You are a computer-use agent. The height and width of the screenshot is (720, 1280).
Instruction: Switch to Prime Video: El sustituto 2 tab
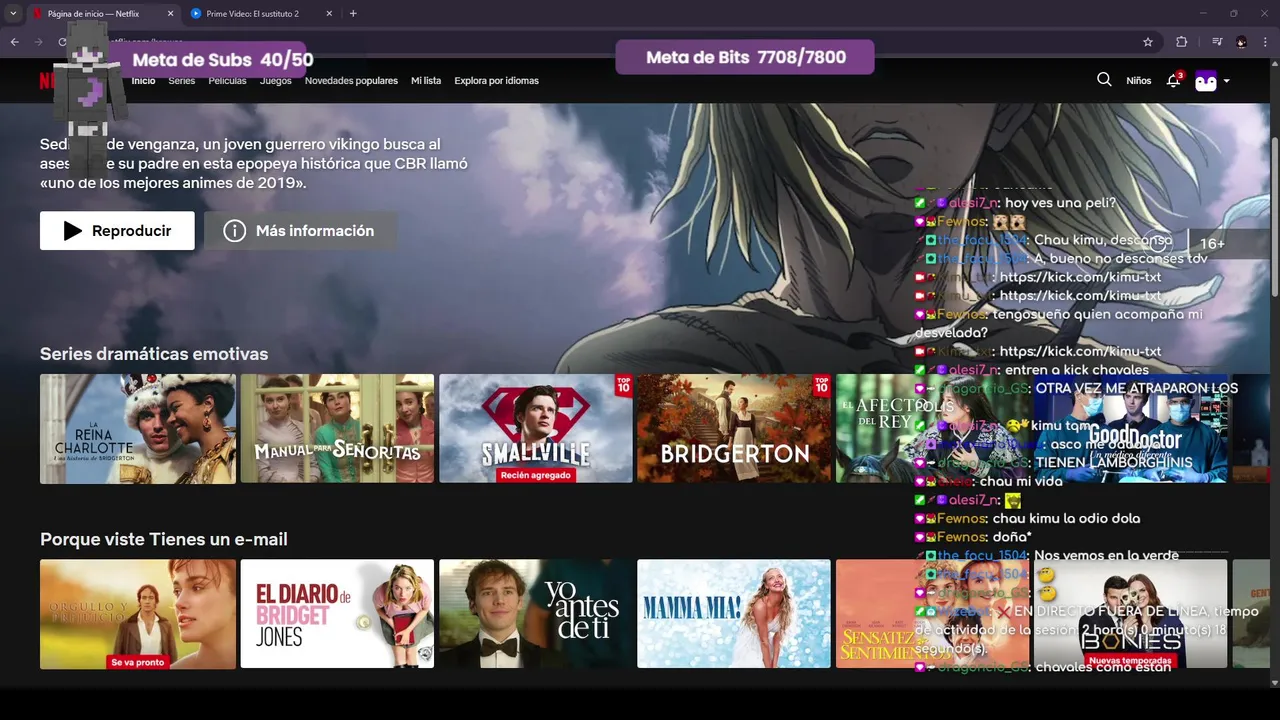tap(262, 14)
